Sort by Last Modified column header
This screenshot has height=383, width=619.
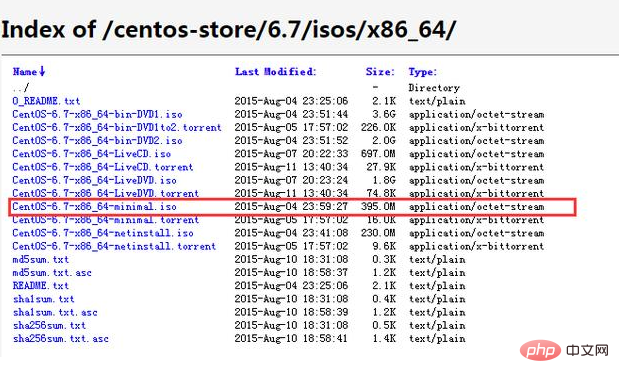(276, 72)
